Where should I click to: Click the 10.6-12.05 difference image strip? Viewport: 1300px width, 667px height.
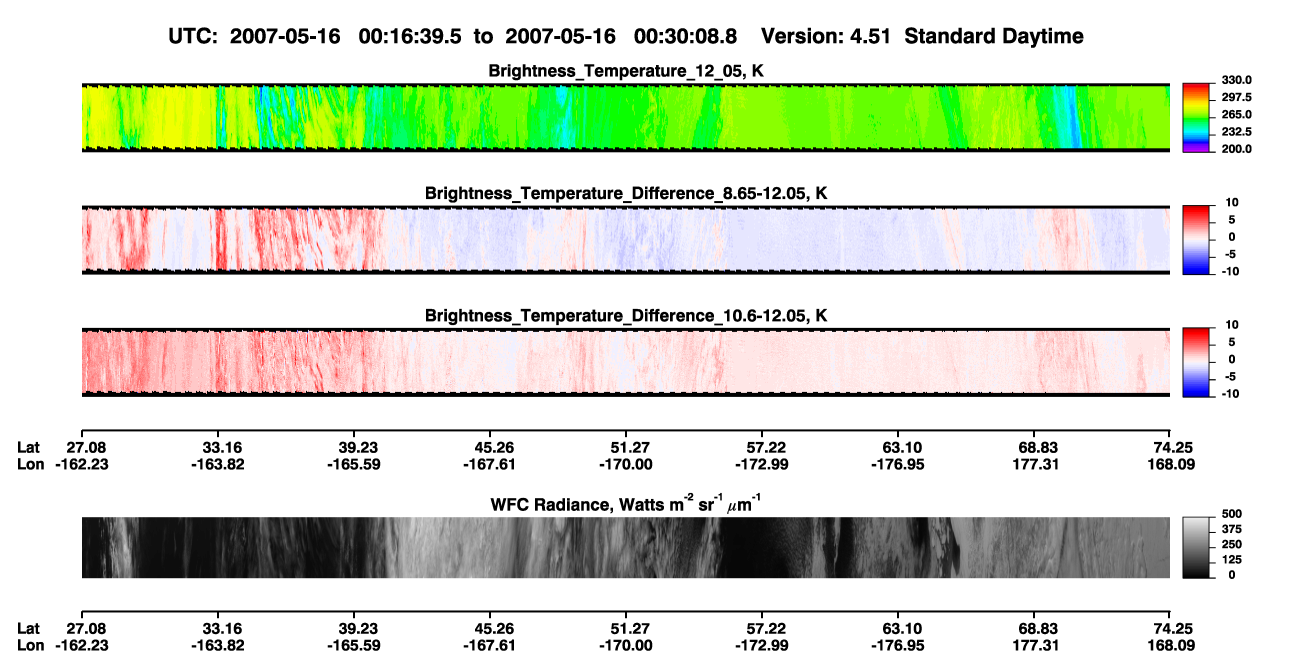pyautogui.click(x=626, y=362)
